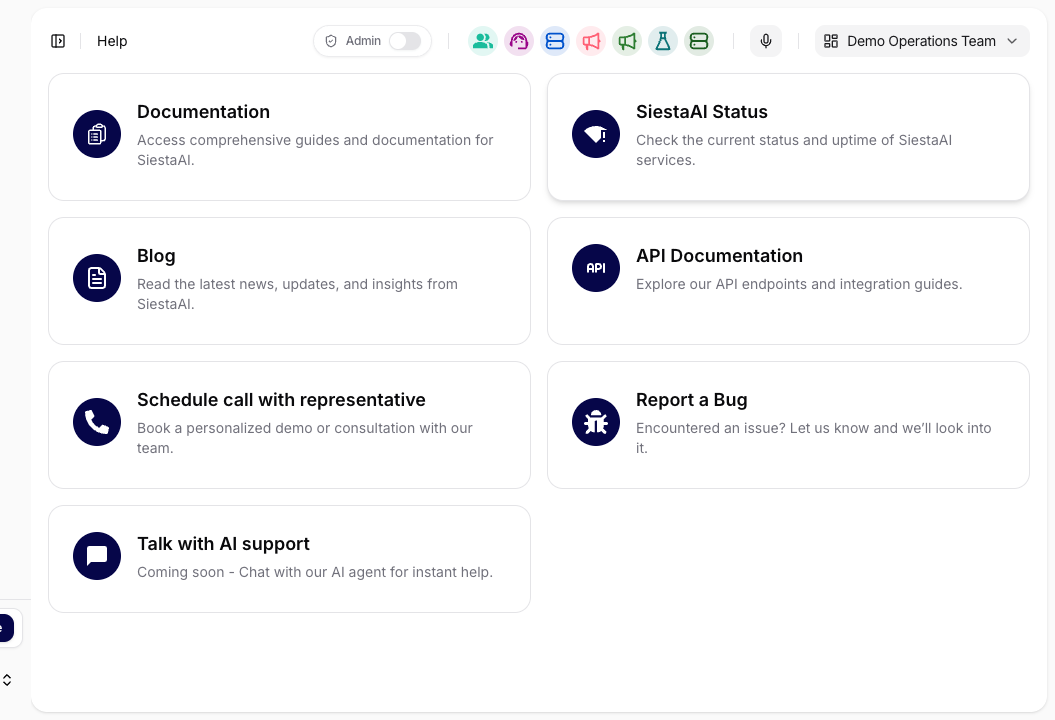This screenshot has height=720, width=1055.
Task: Click the SiestaAI Status shield icon
Action: tap(596, 134)
